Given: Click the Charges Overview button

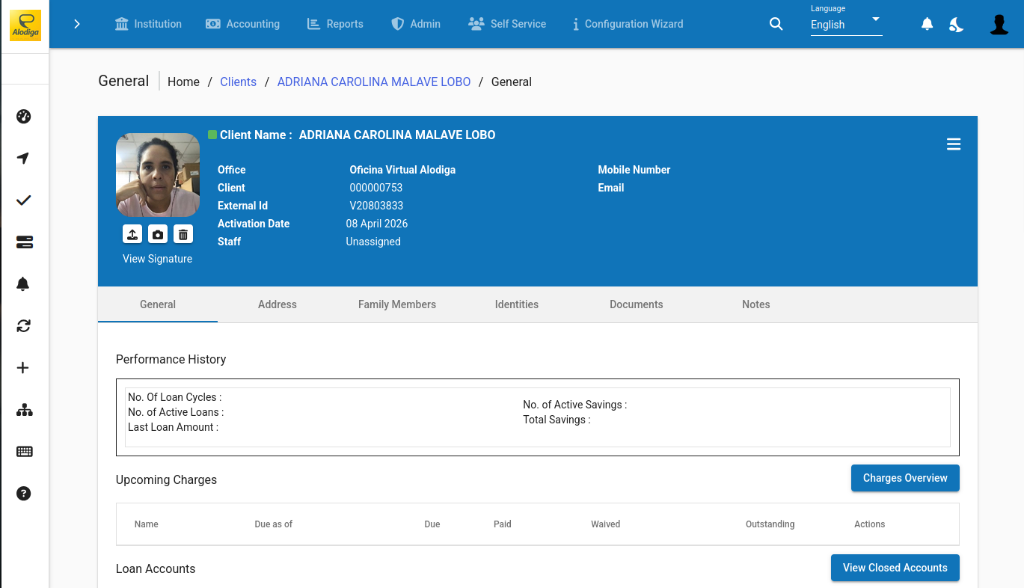Looking at the screenshot, I should (x=904, y=477).
